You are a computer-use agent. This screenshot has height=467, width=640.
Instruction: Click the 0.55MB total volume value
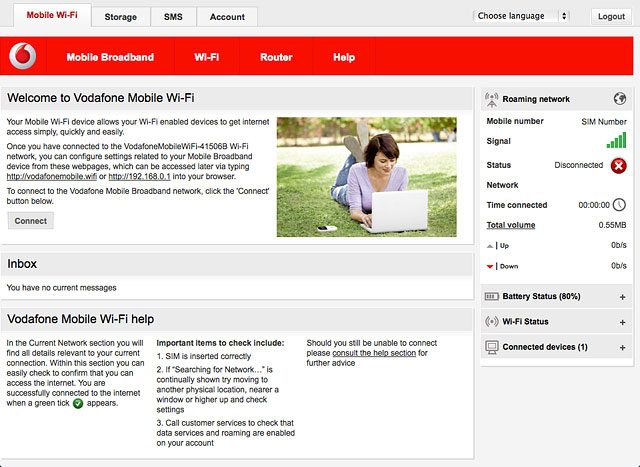pos(612,225)
